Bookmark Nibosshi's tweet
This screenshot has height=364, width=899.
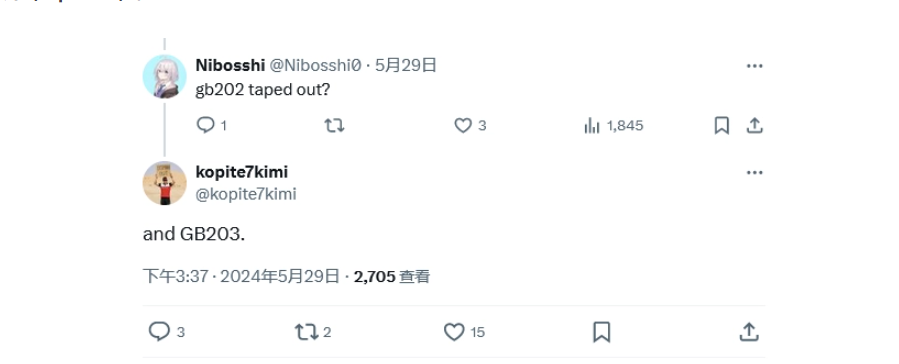722,125
